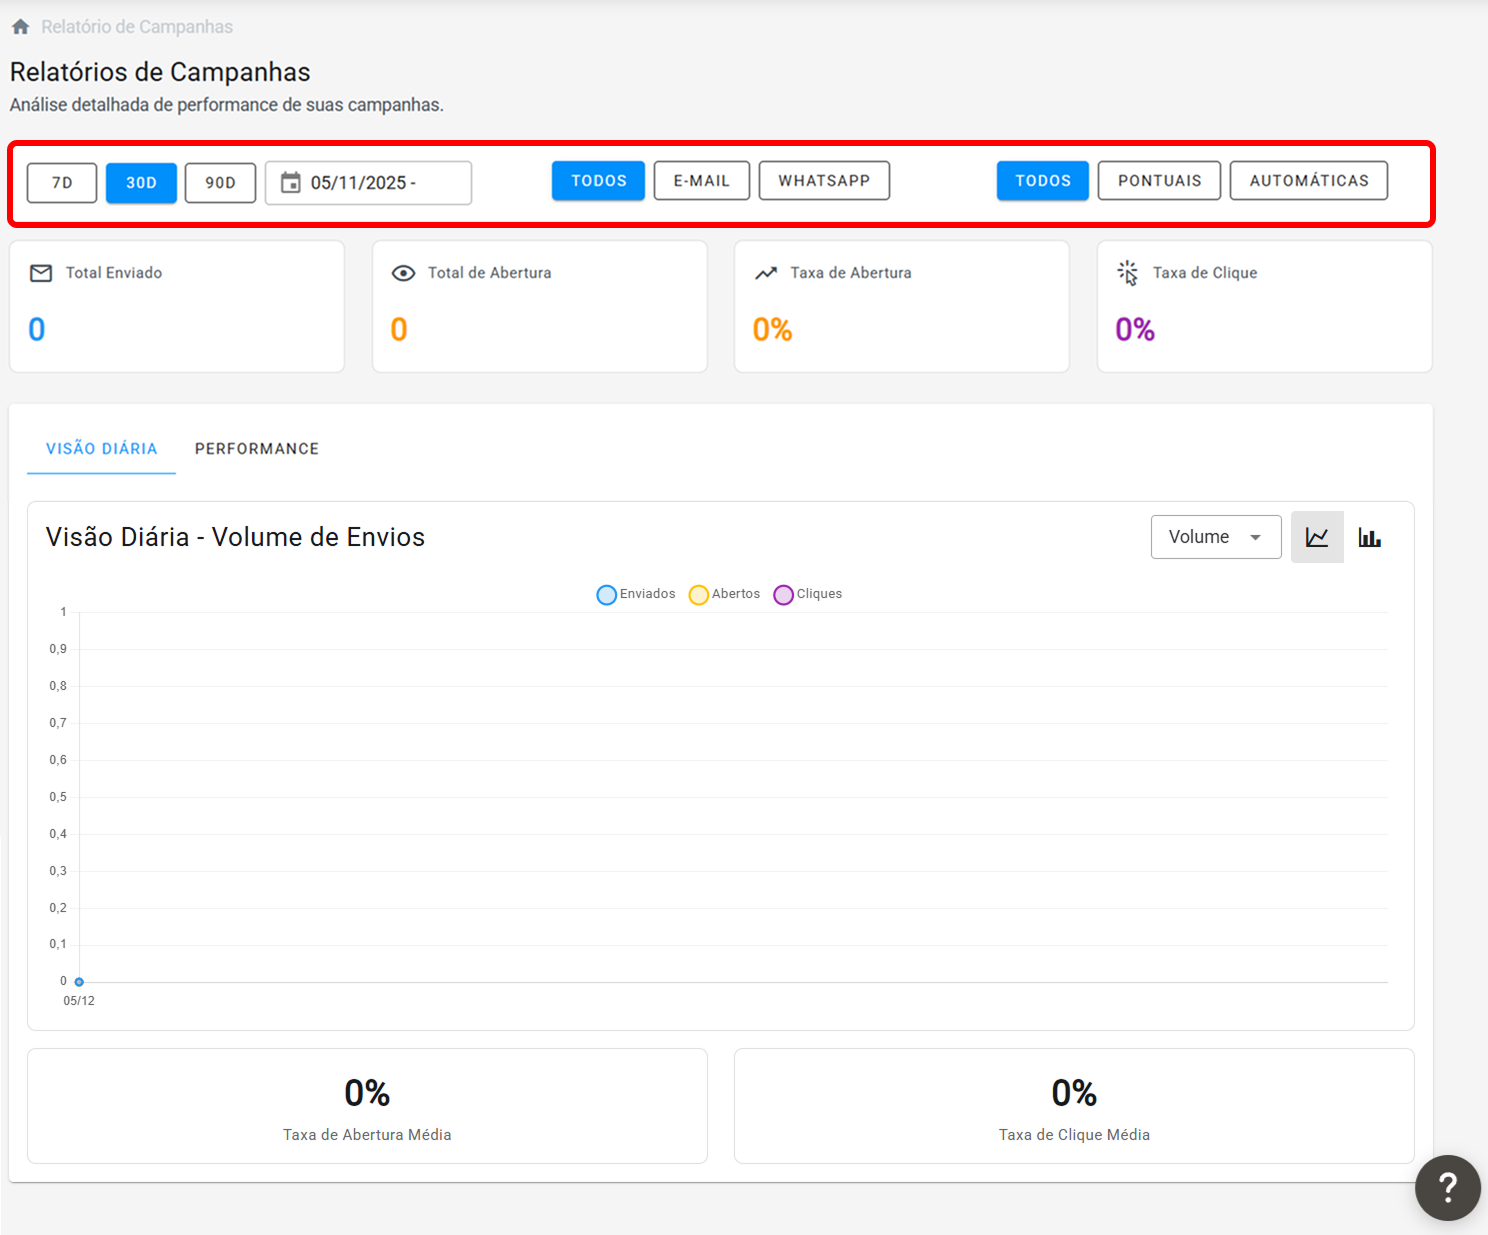Filter by Automáticas campaign type
Screen dimensions: 1488x1235
tap(1309, 181)
